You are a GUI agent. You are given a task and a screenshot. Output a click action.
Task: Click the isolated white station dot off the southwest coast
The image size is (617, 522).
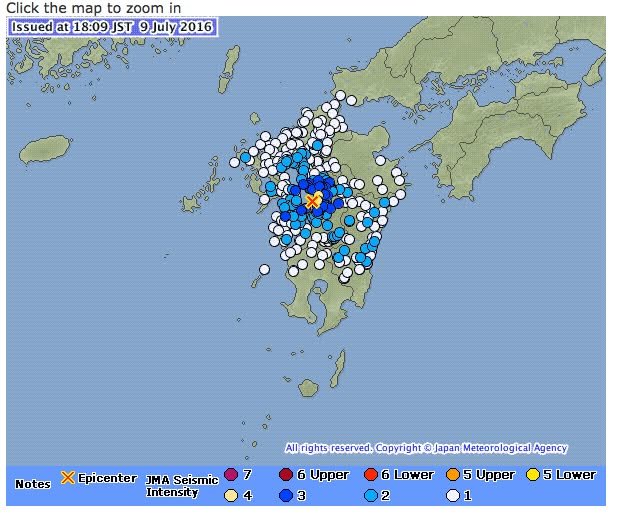point(264,269)
